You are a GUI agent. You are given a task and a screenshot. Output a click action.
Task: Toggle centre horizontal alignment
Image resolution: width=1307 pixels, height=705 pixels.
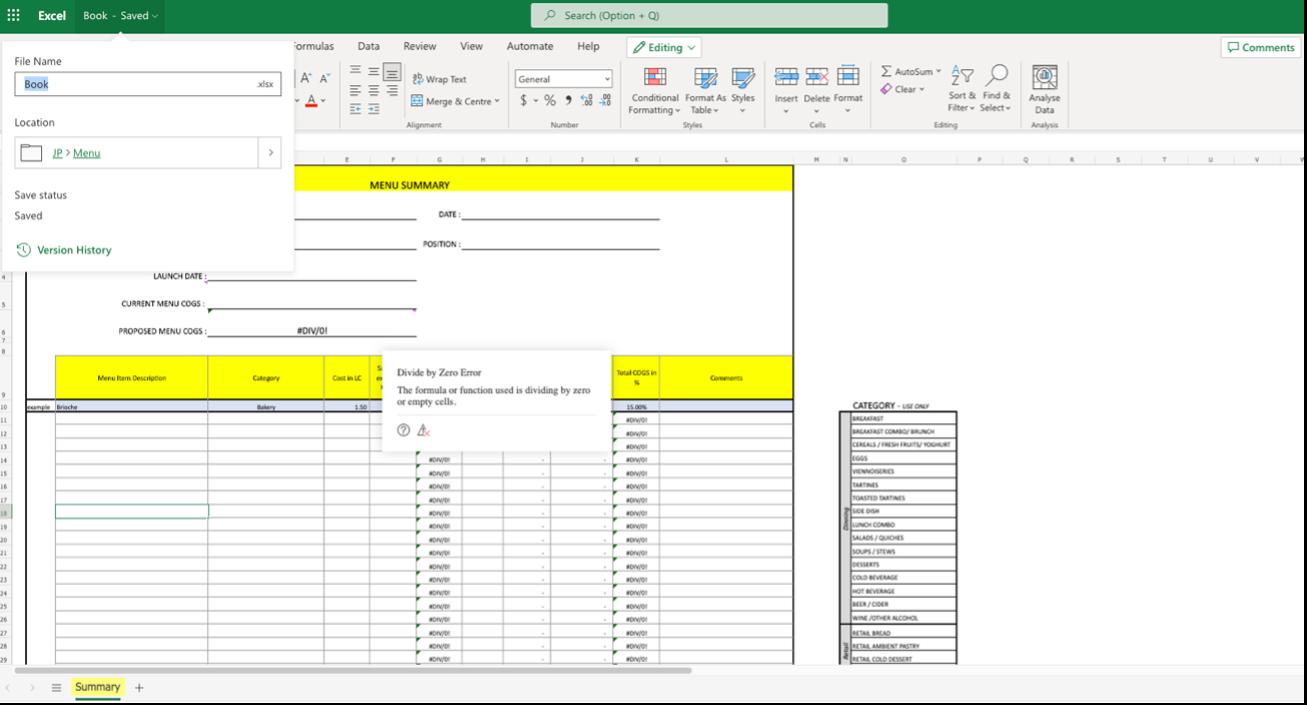point(373,90)
